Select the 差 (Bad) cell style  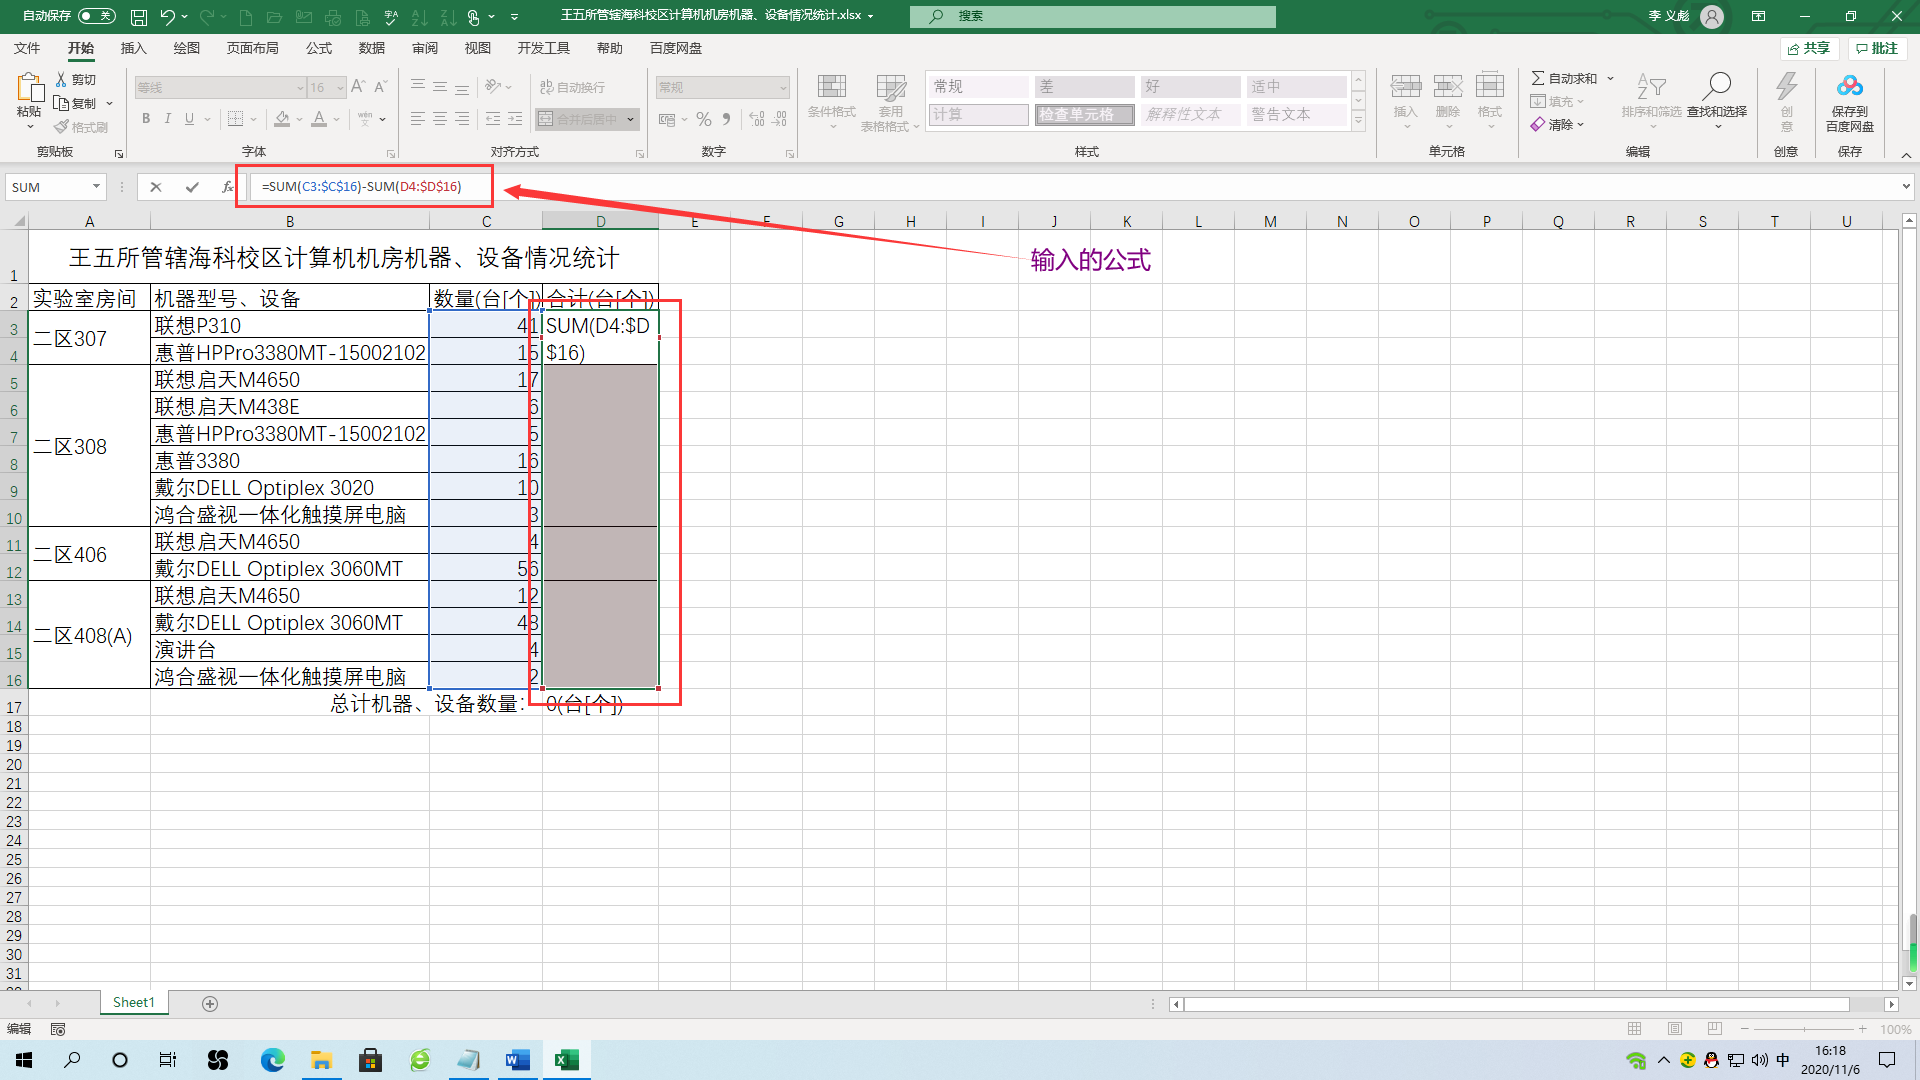[1084, 87]
